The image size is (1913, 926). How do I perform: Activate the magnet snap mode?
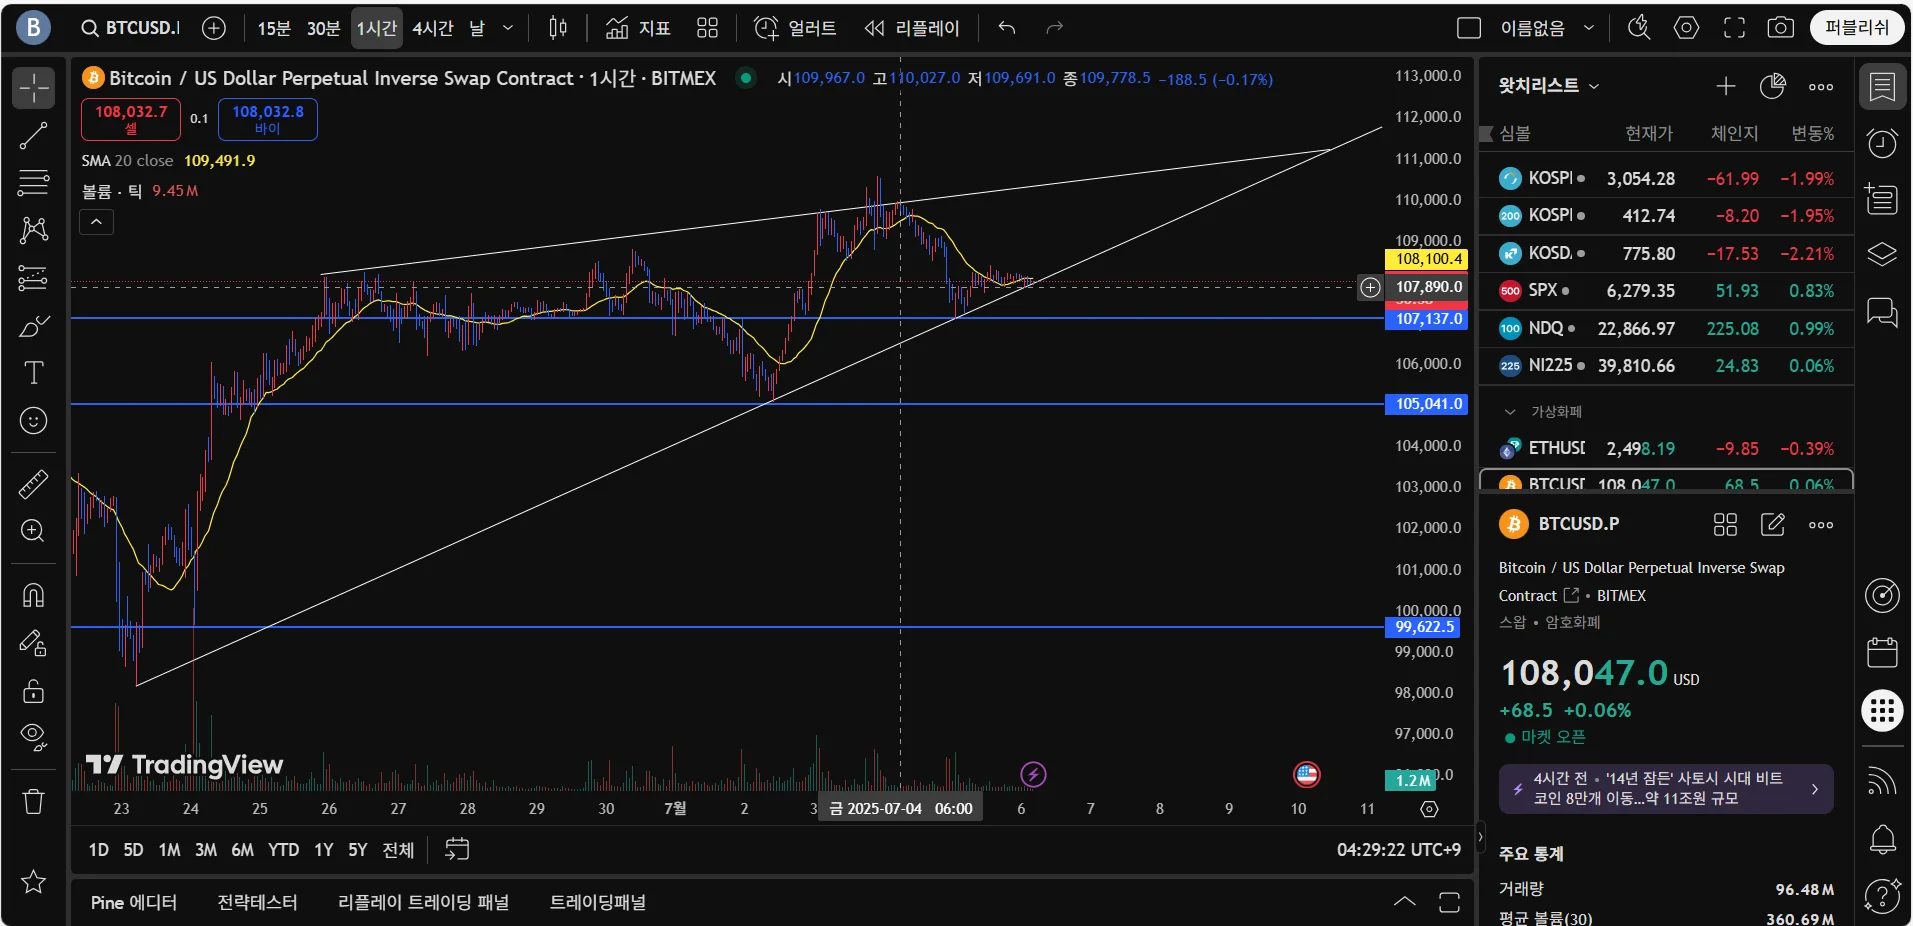(x=33, y=595)
